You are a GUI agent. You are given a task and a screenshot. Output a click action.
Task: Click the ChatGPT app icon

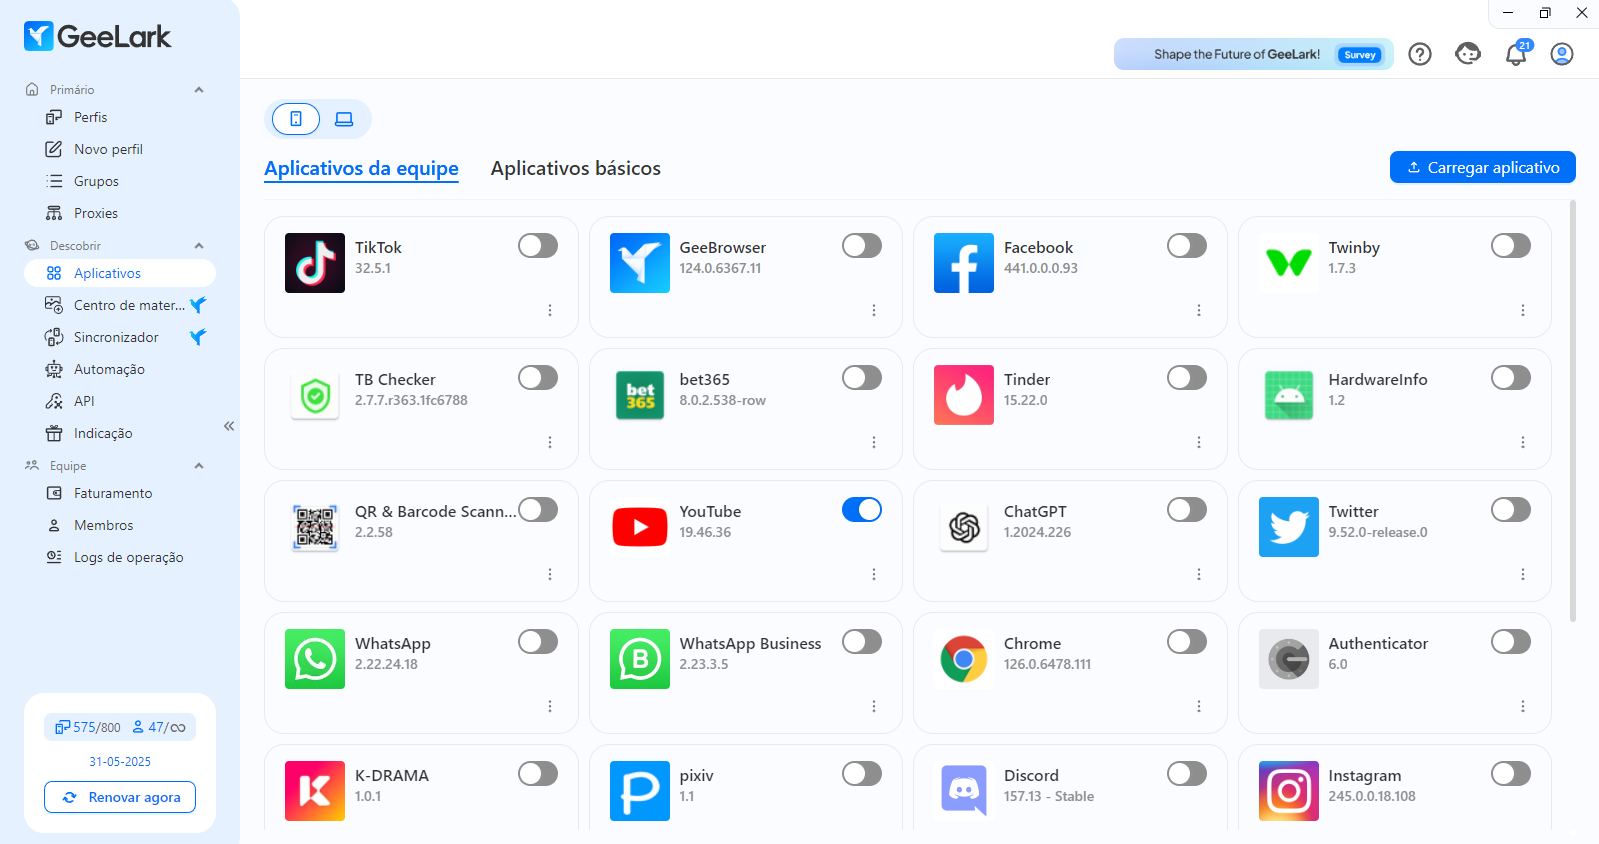[964, 527]
